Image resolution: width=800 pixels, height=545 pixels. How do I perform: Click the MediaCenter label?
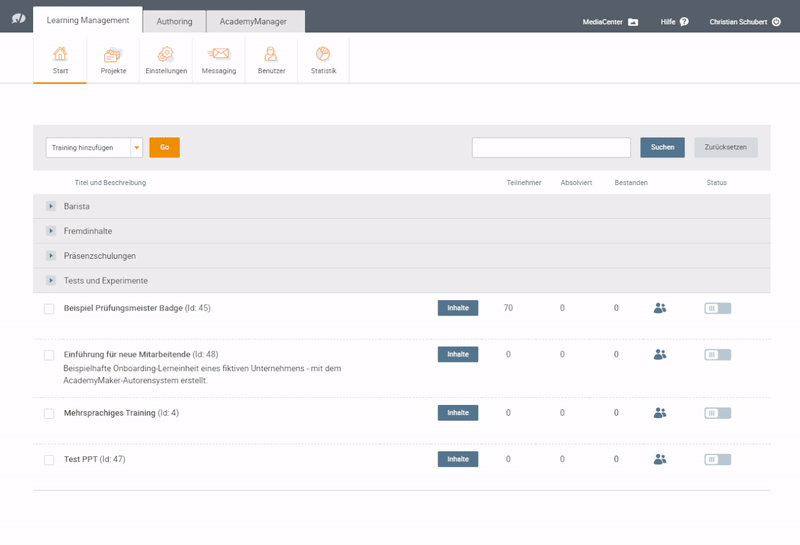(x=603, y=22)
